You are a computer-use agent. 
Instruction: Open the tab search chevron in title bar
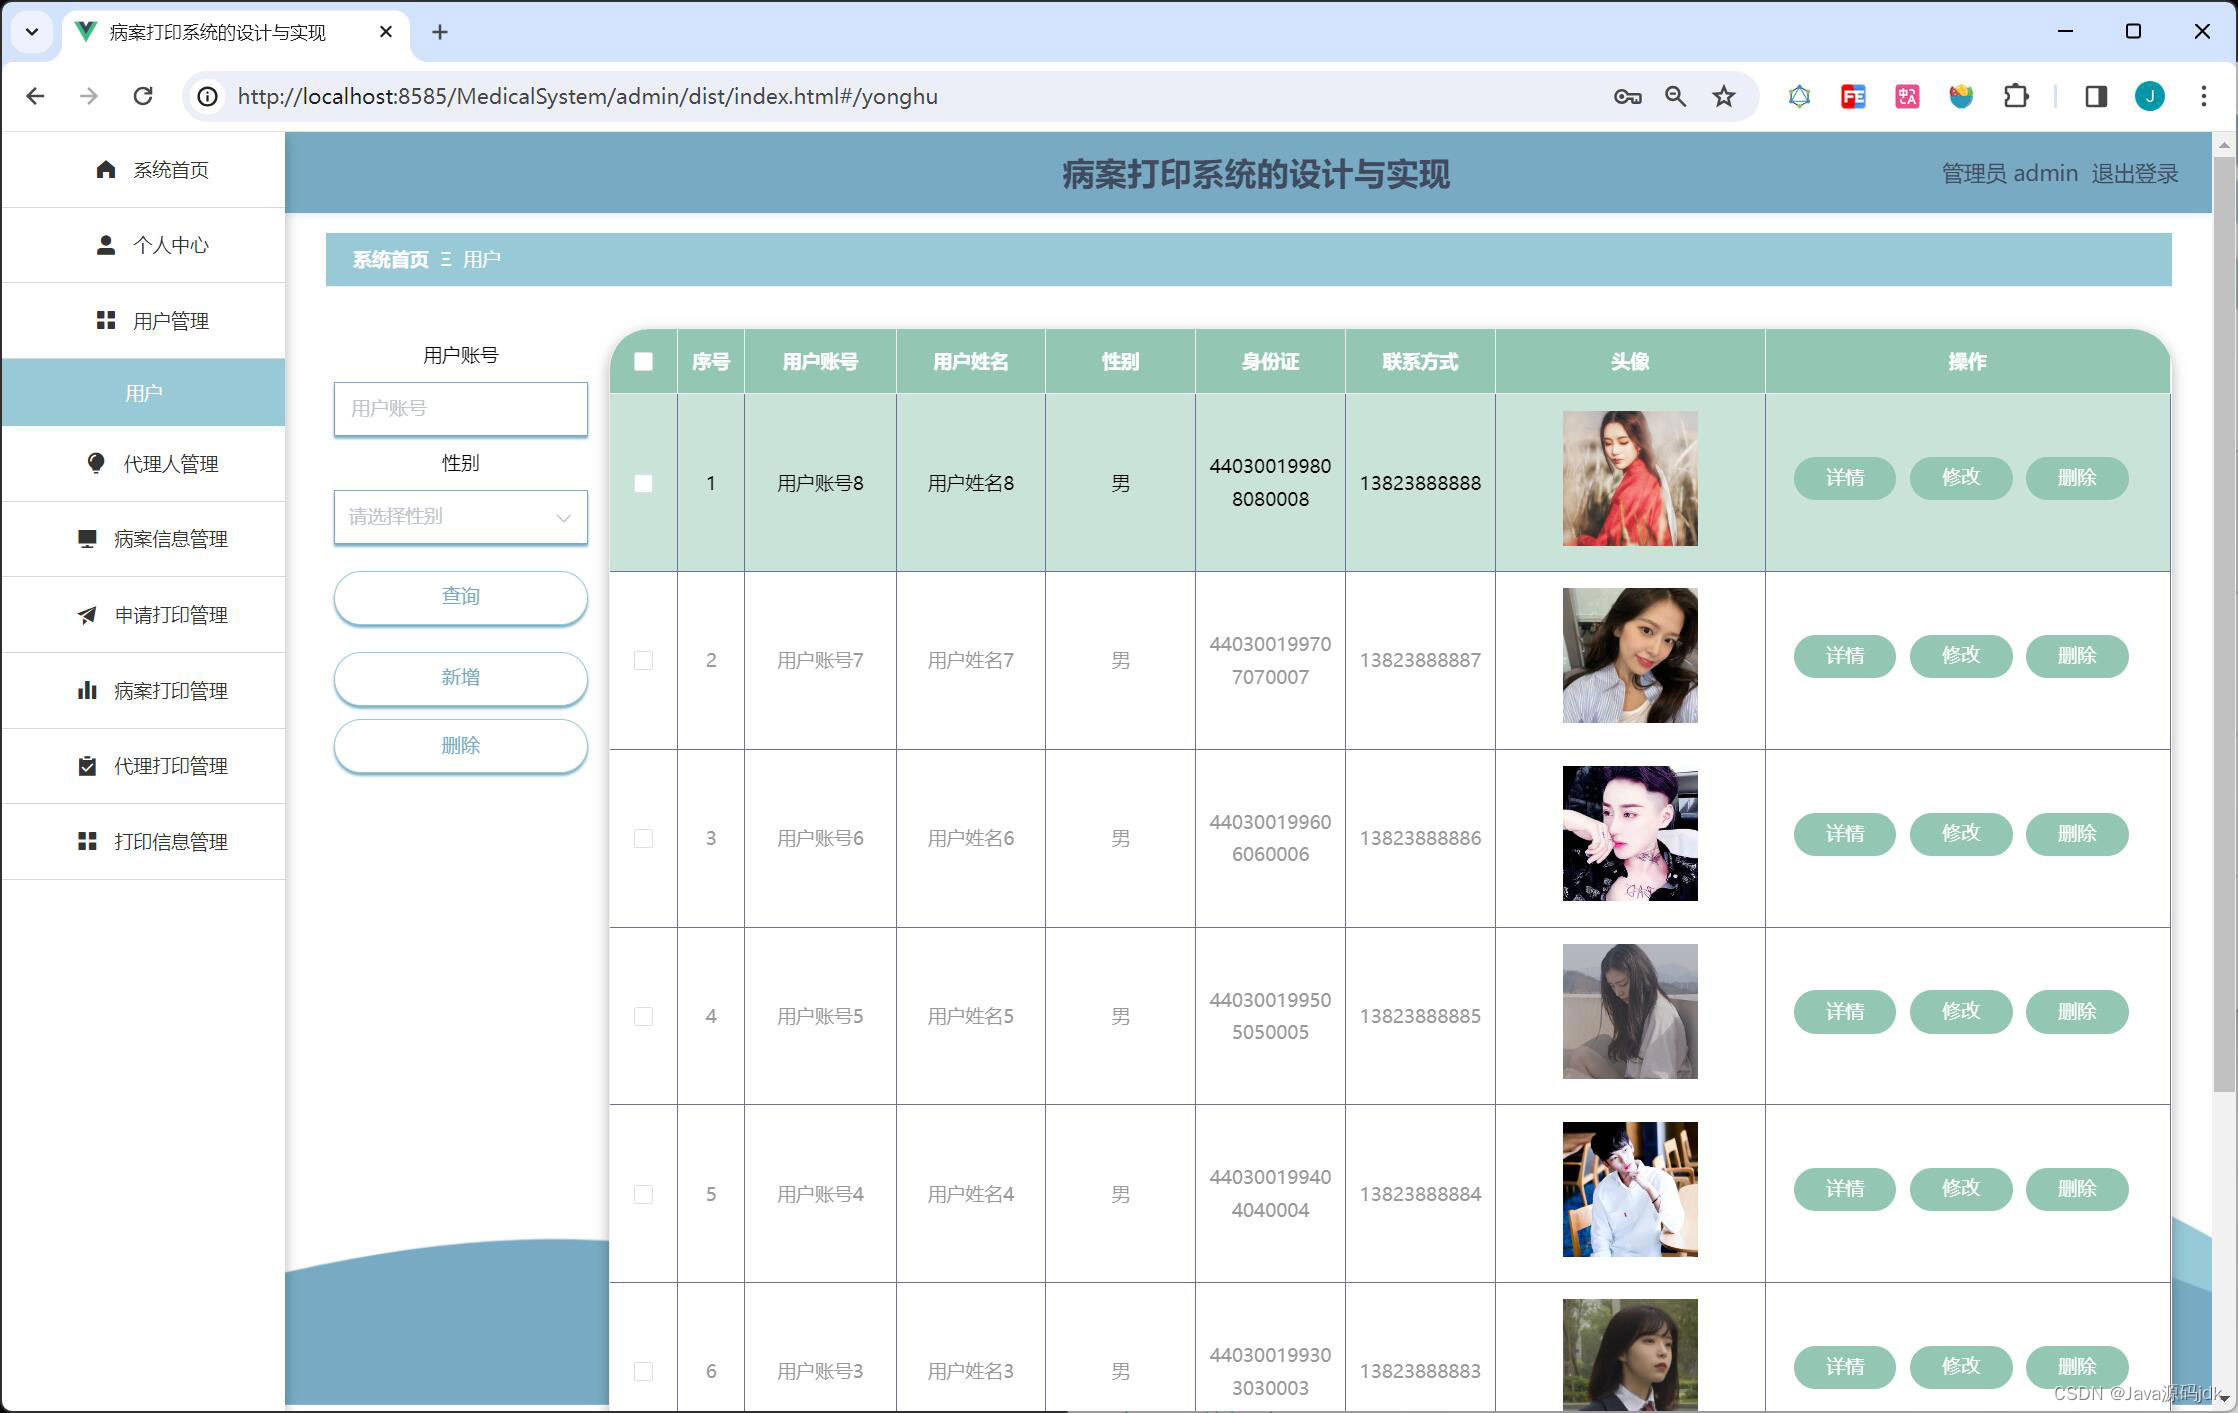tap(32, 32)
